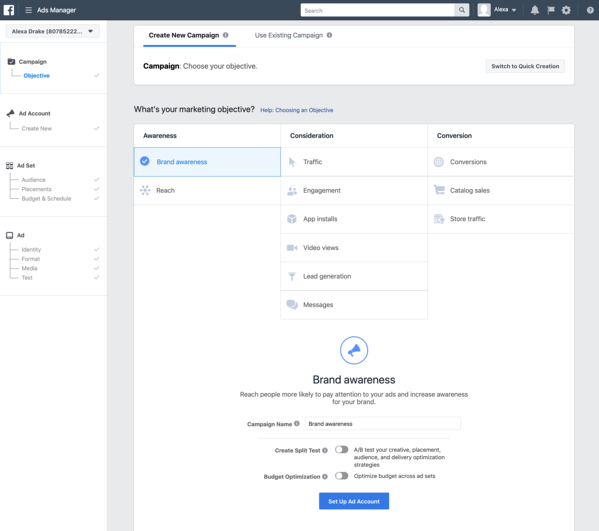Click the Reach snowflake icon

coord(145,190)
